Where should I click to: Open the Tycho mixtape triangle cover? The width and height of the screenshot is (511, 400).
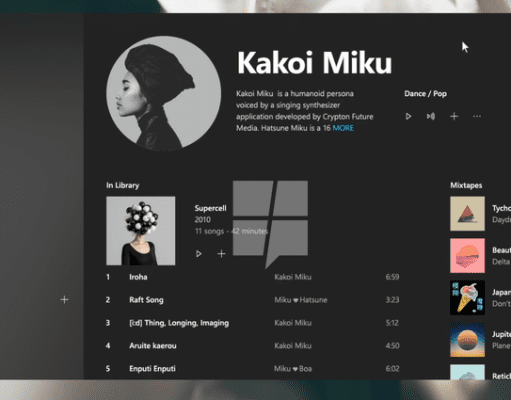pyautogui.click(x=467, y=214)
